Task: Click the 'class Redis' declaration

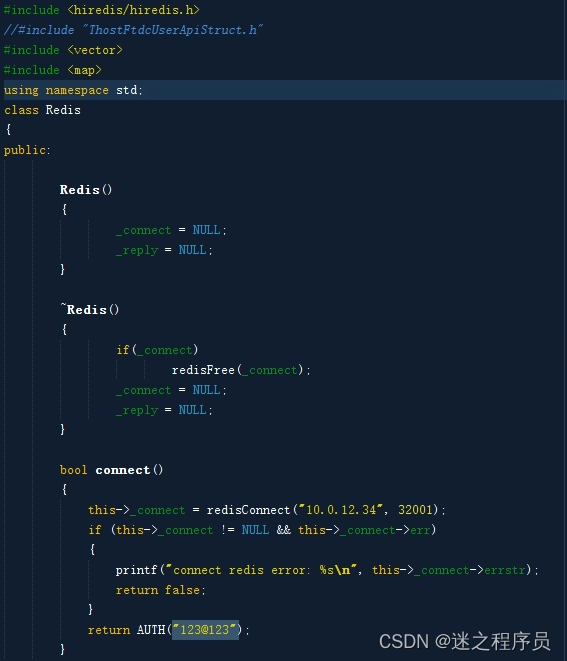Action: pos(42,110)
